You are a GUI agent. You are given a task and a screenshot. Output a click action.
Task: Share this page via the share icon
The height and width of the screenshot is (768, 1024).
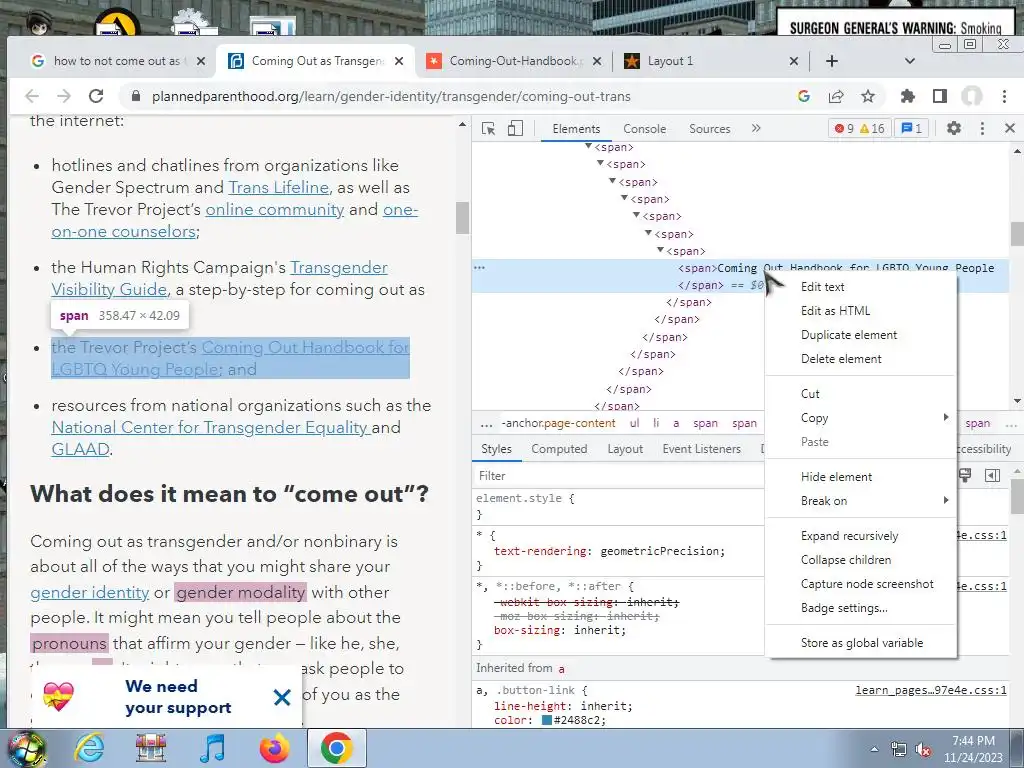click(x=836, y=96)
